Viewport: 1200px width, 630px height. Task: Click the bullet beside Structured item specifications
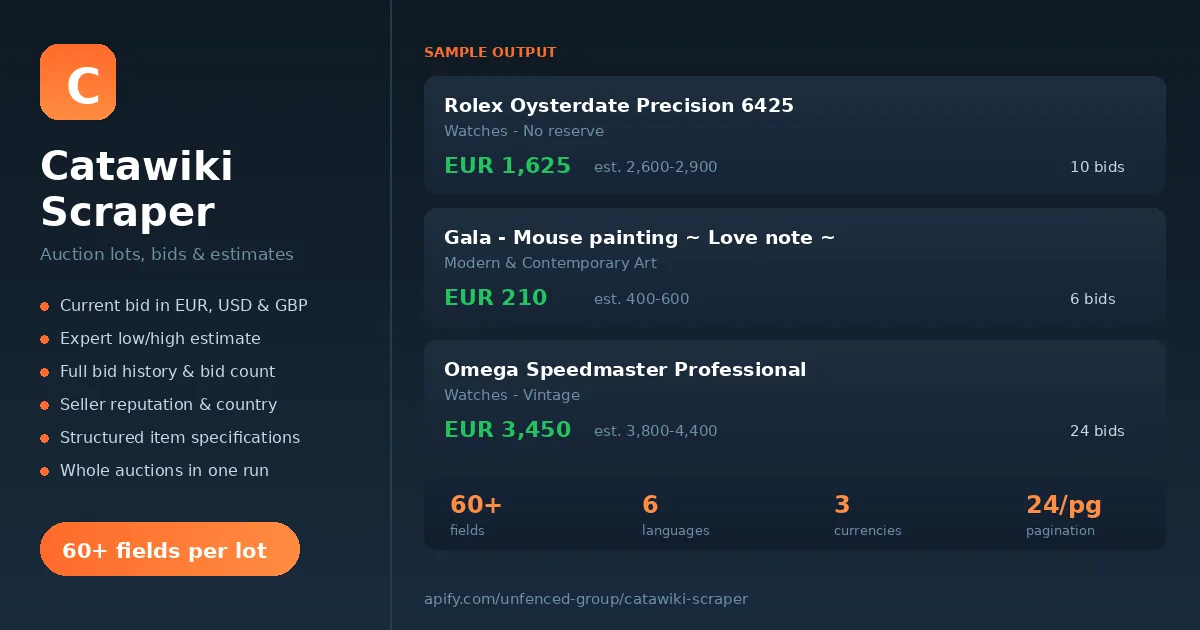pos(44,438)
